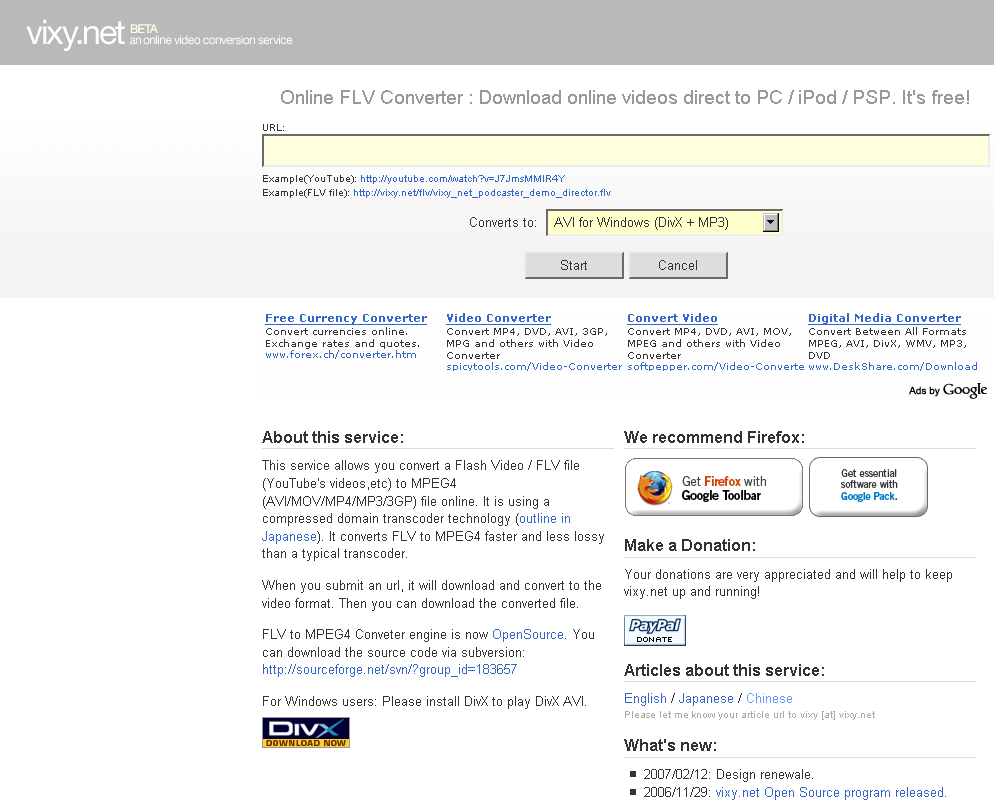Click 'Convert Between All Formats' ad description
The height and width of the screenshot is (806, 994).
click(x=888, y=343)
